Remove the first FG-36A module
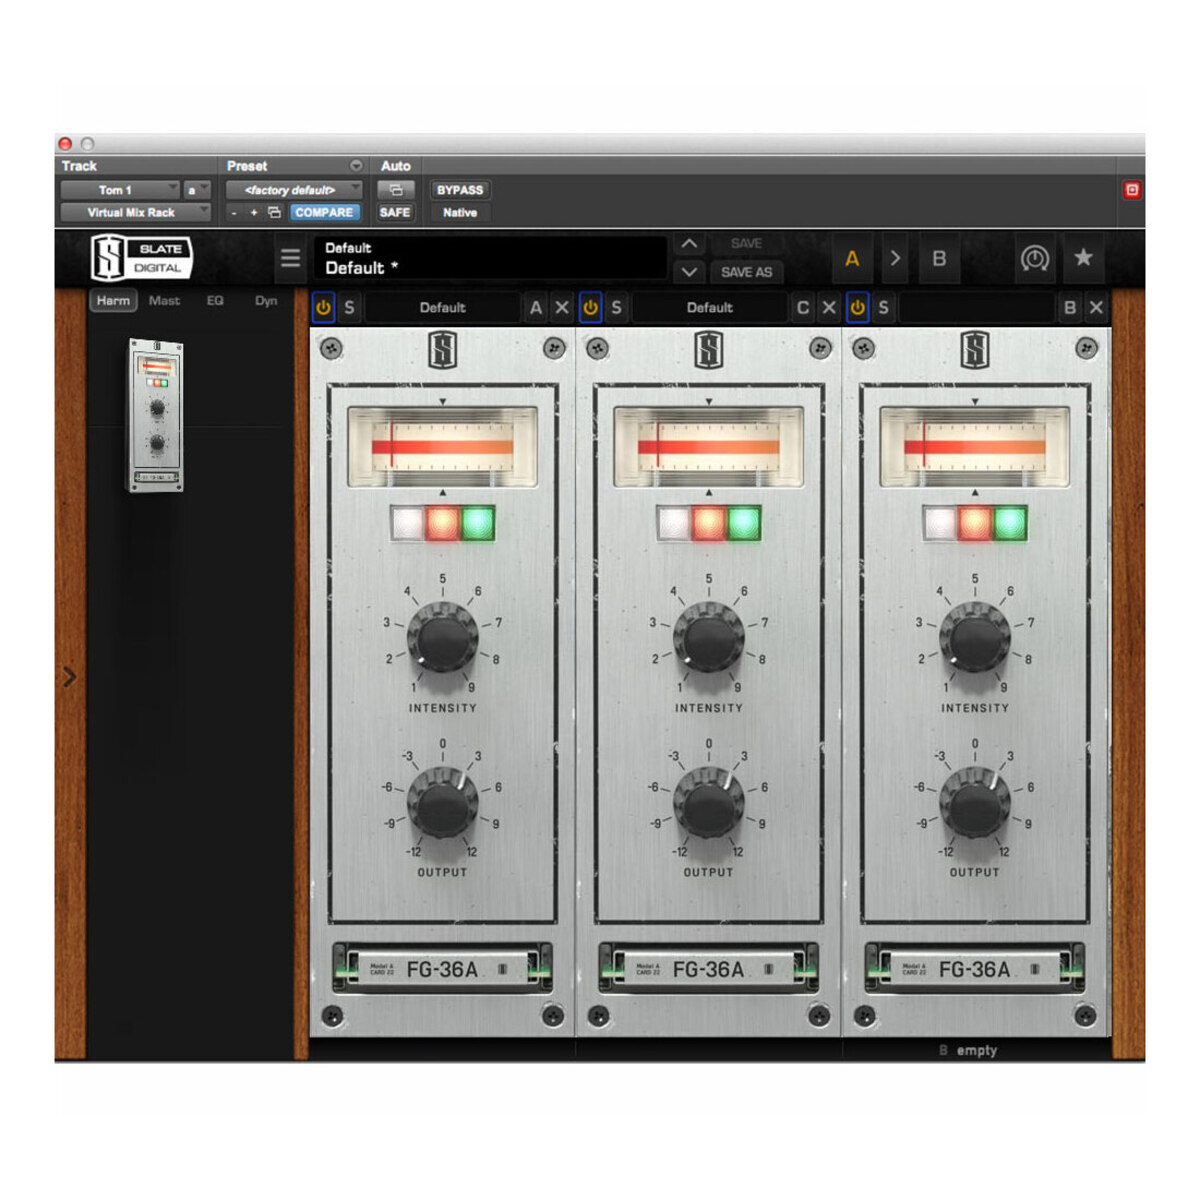Screen dimensions: 1200x1200 coord(562,308)
